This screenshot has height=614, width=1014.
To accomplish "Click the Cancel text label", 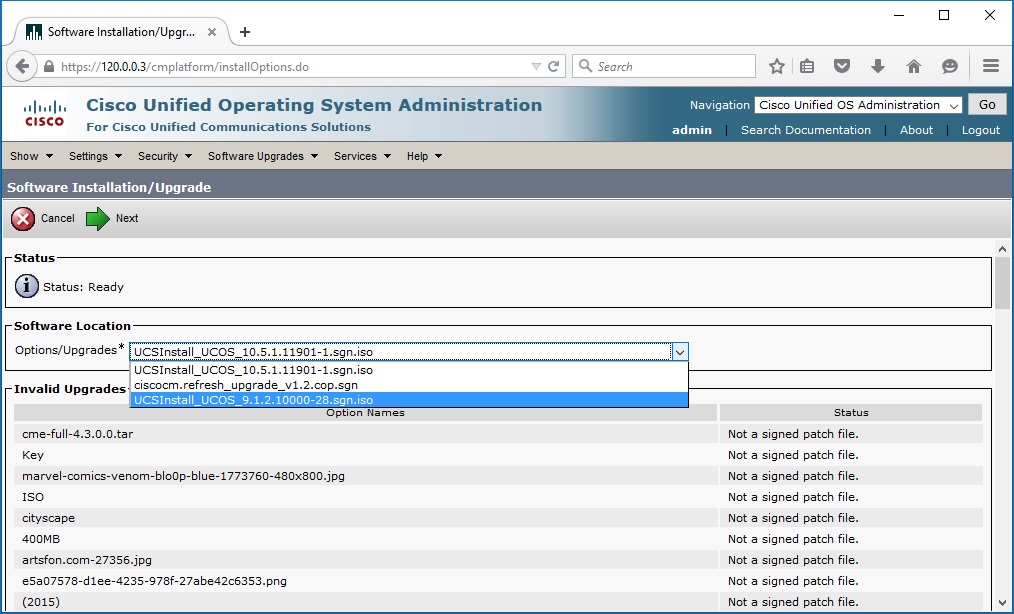I will [58, 219].
